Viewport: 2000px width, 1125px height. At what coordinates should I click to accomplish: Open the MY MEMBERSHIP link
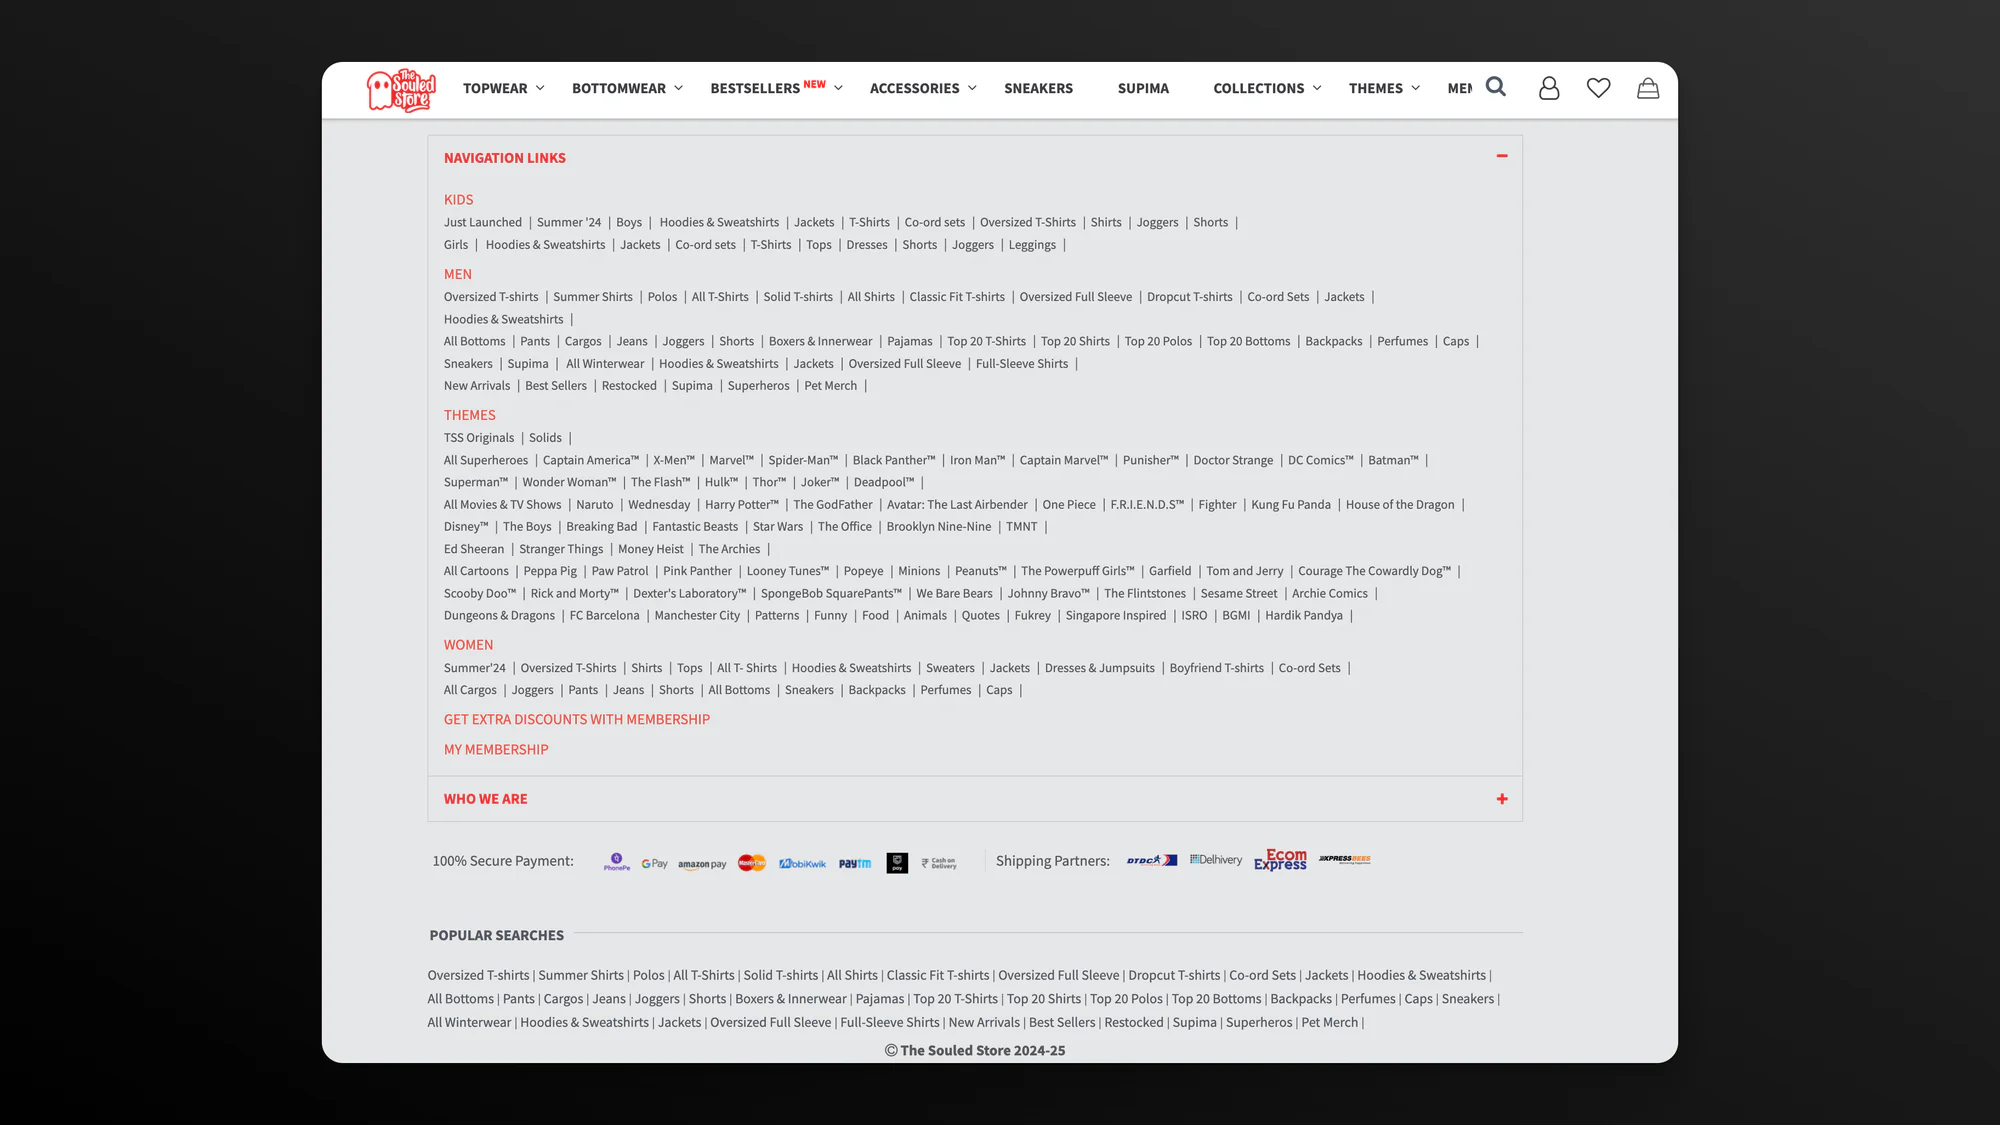tap(496, 749)
